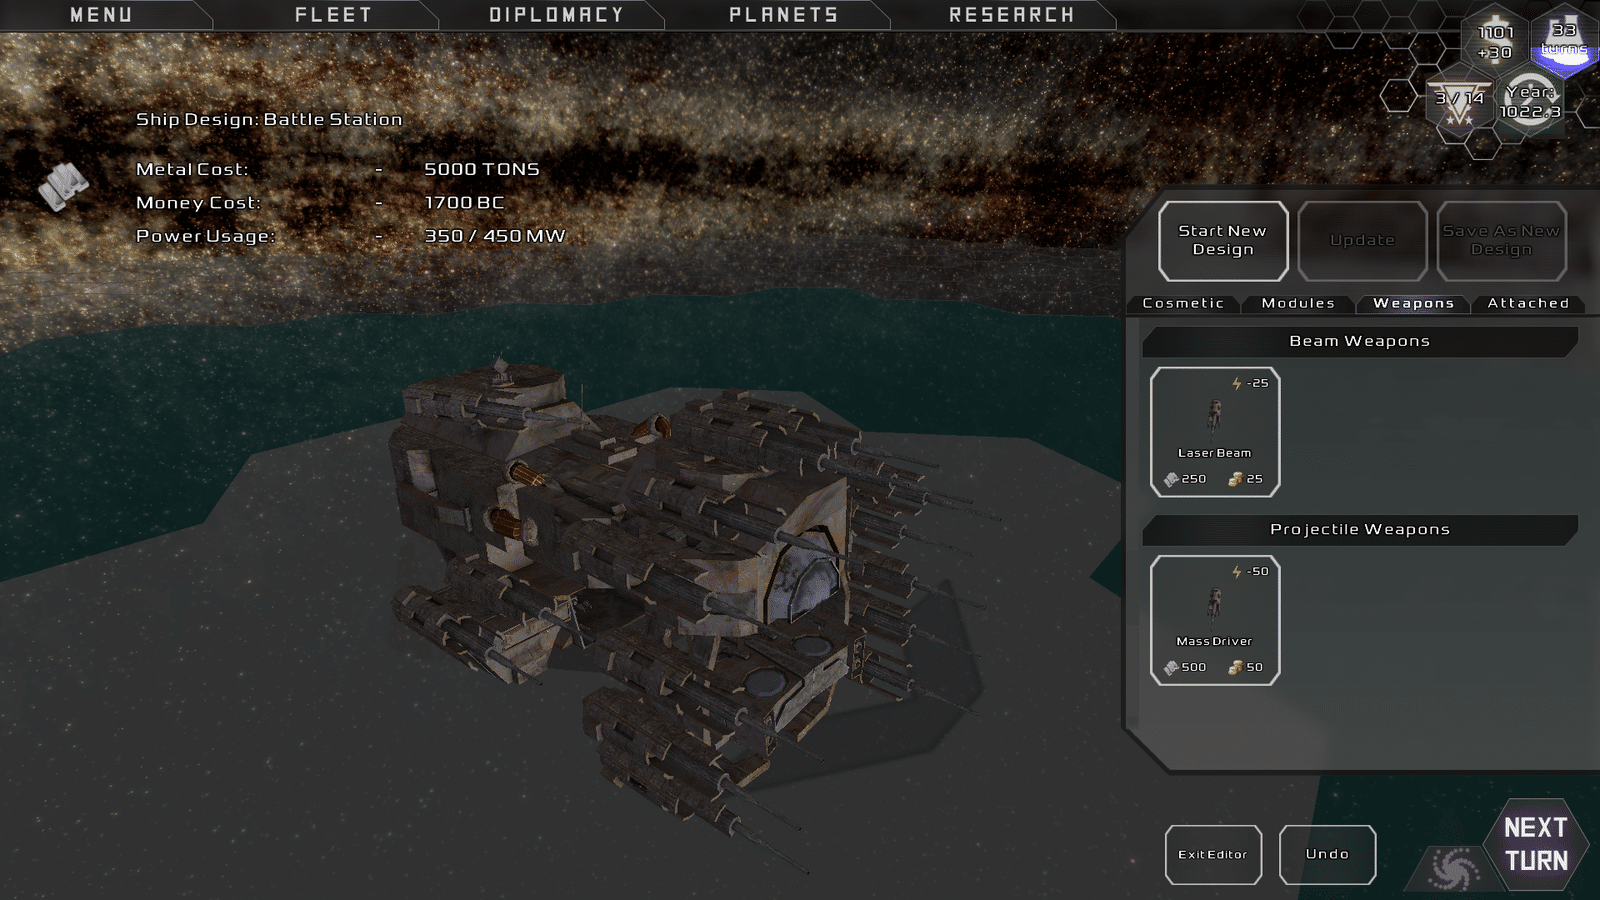
Task: Open the Attached tab
Action: coord(1528,303)
